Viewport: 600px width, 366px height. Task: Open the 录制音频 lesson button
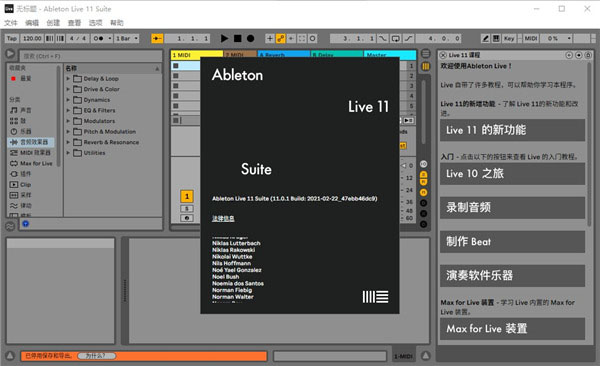click(x=512, y=208)
